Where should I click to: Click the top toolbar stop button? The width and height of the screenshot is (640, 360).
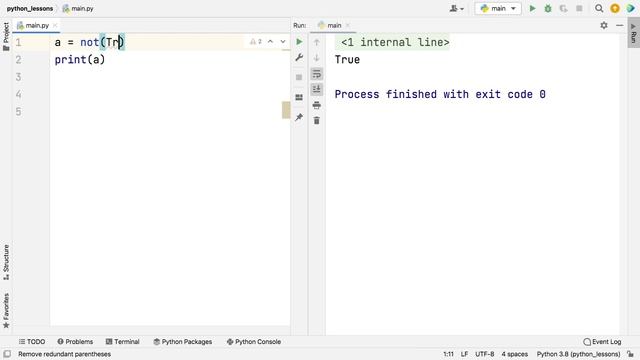point(579,8)
